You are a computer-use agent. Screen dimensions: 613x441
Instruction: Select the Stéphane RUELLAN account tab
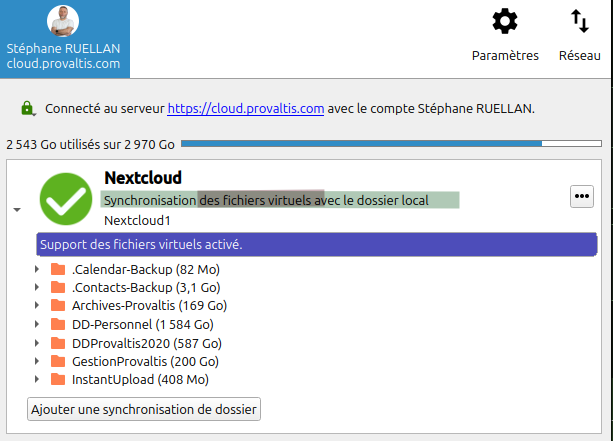[x=64, y=39]
